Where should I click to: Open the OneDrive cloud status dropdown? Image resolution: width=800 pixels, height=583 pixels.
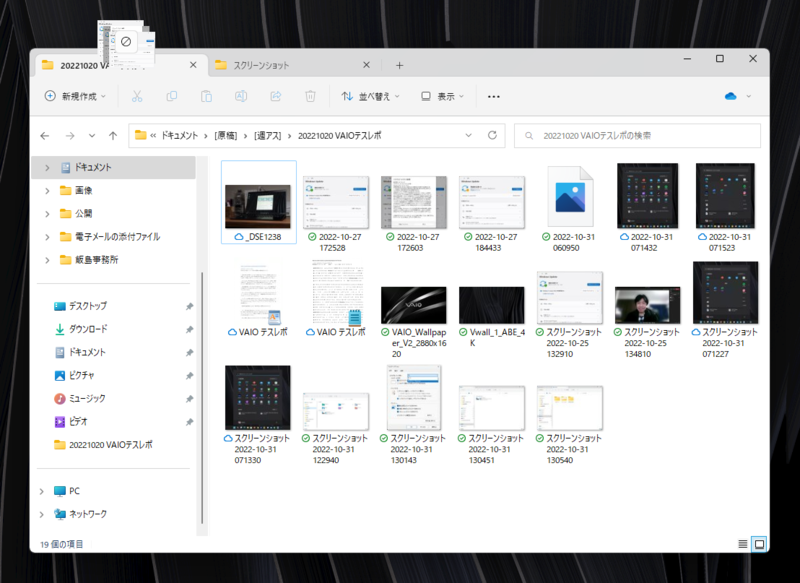(737, 96)
